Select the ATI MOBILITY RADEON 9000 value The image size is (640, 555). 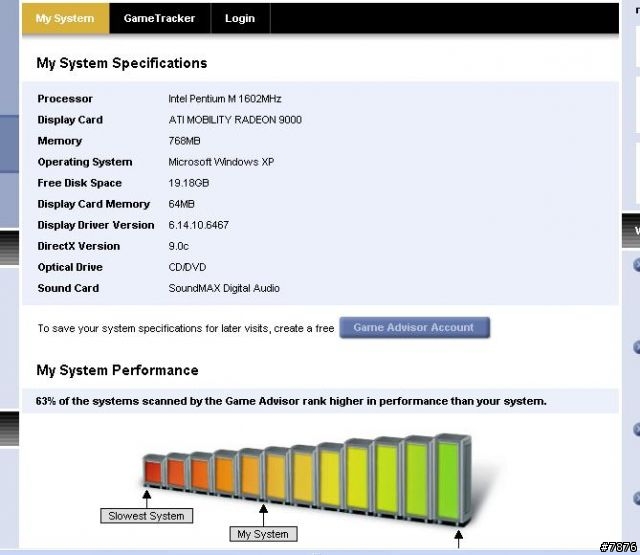235,120
